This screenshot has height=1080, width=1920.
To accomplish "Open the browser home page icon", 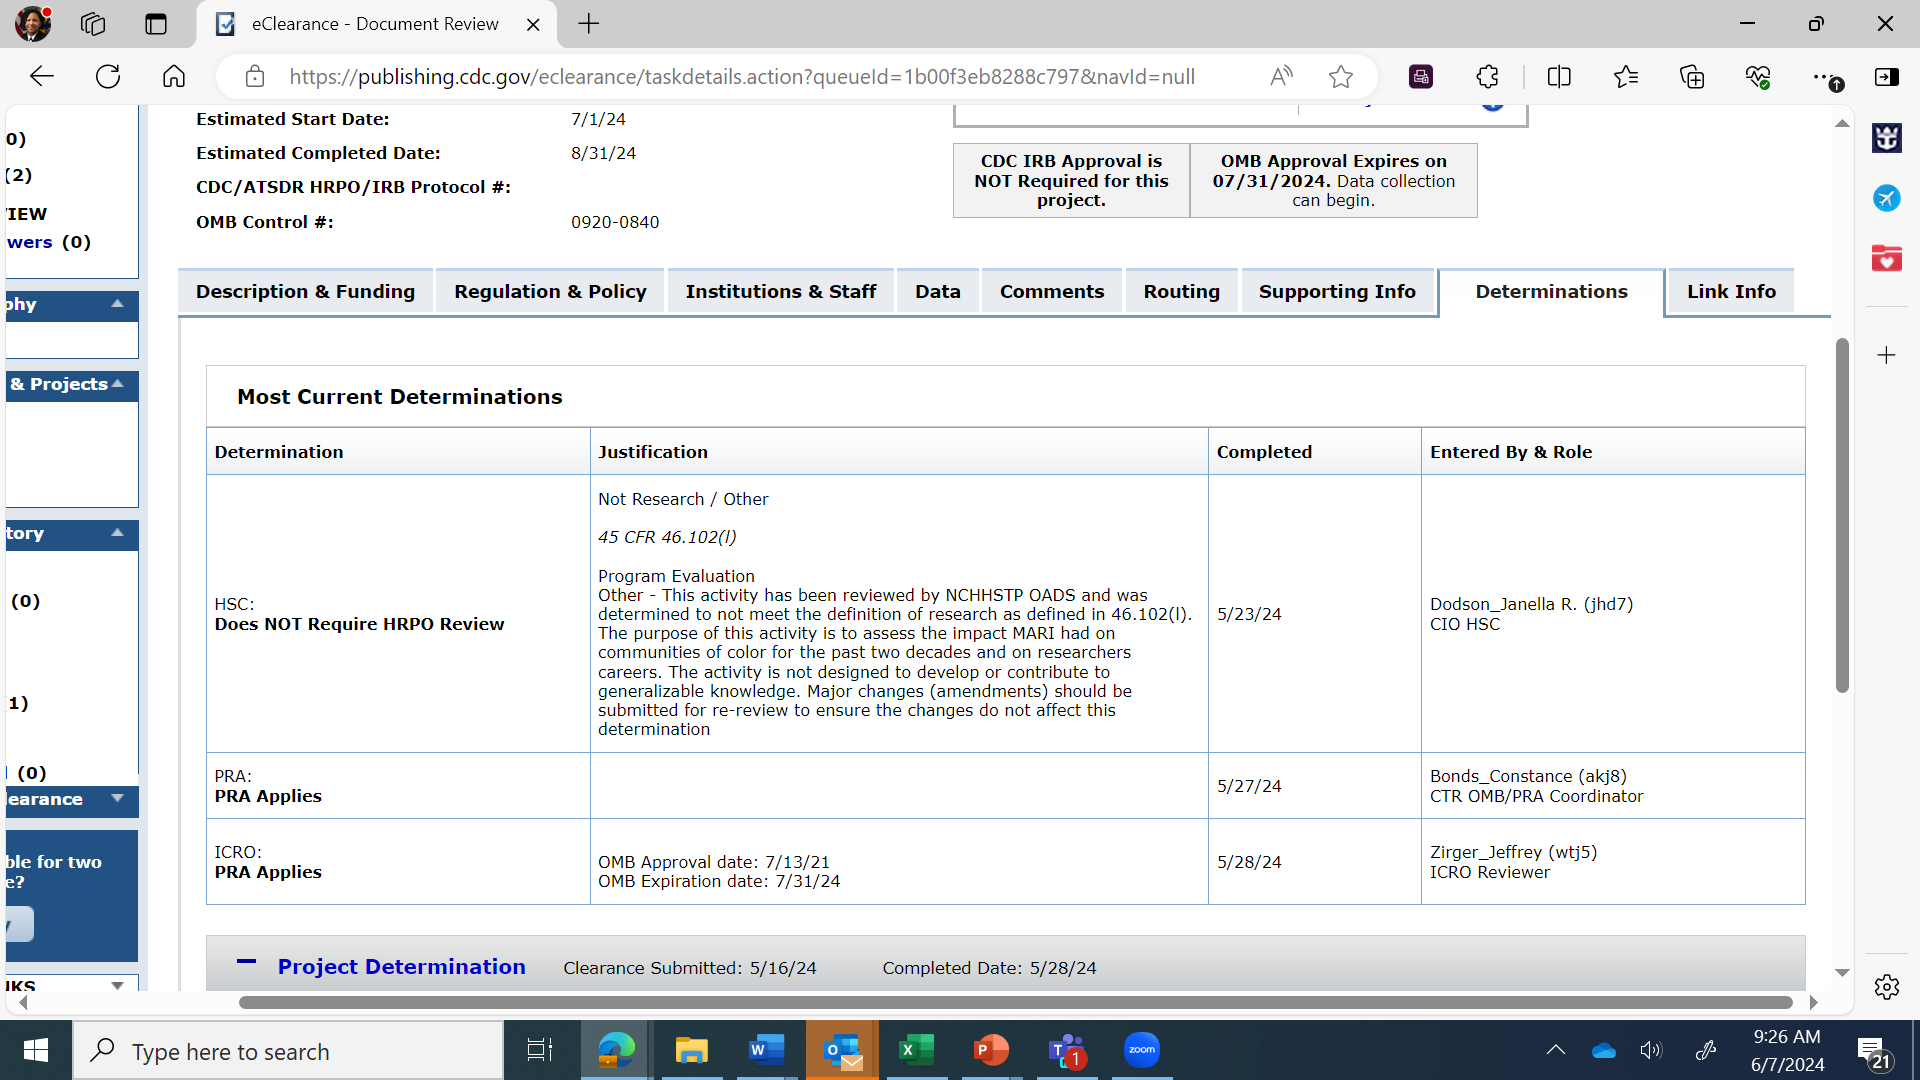I will [174, 76].
